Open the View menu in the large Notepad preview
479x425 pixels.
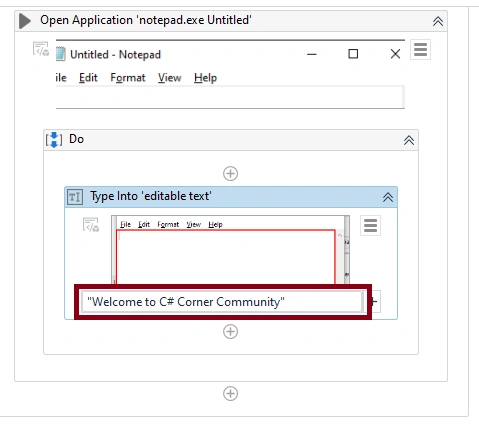coord(170,78)
